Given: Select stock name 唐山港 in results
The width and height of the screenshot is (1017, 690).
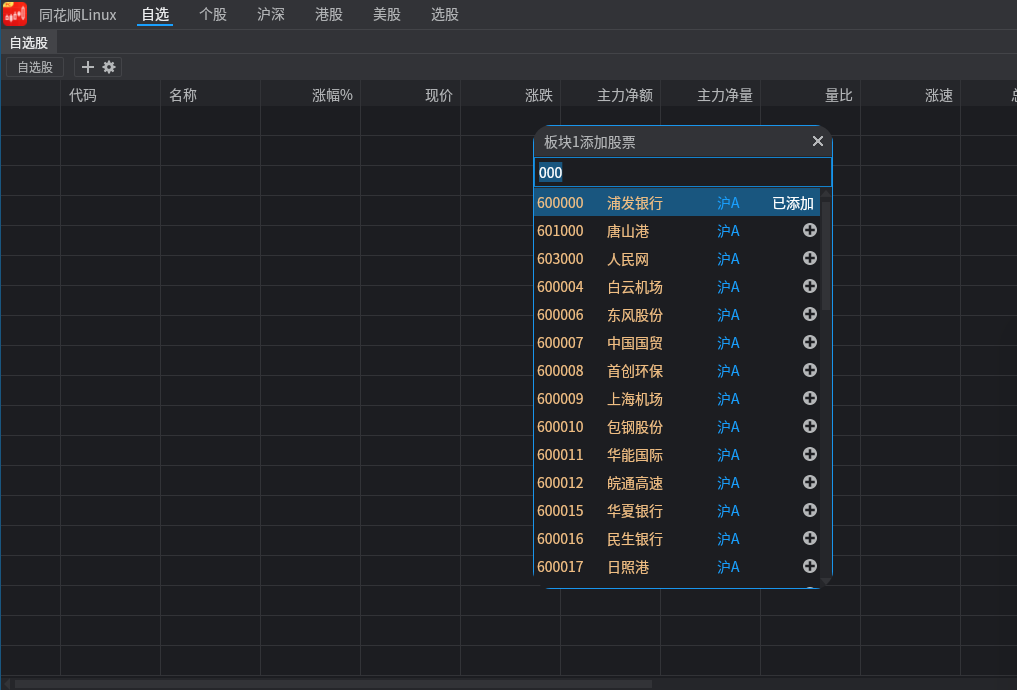Looking at the screenshot, I should [628, 231].
